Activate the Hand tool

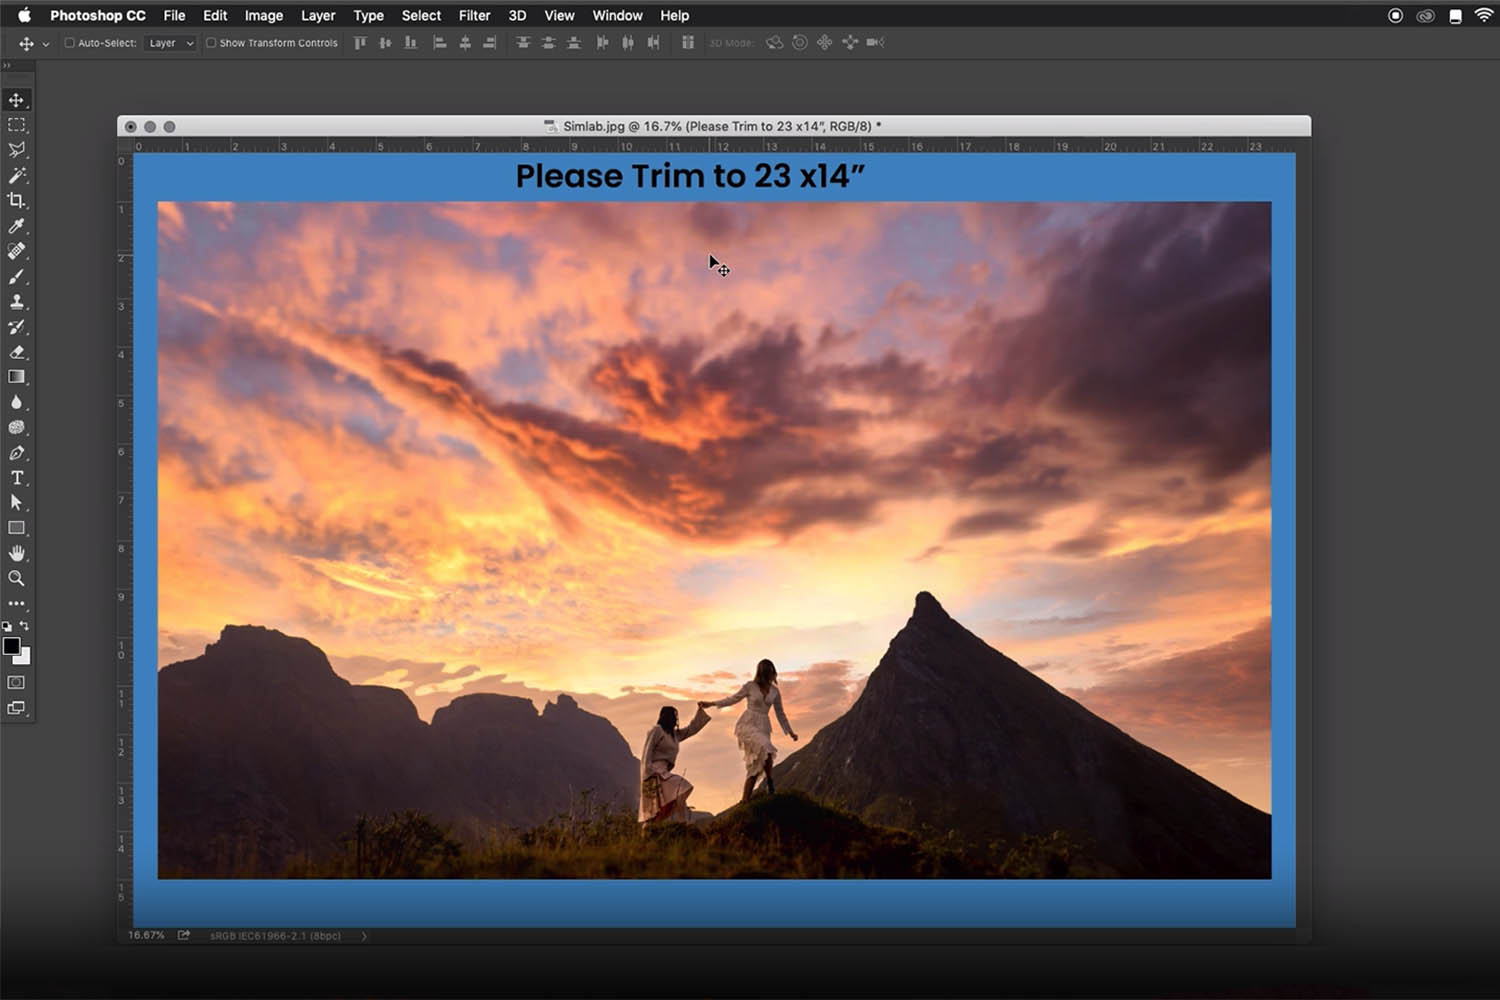(x=16, y=553)
